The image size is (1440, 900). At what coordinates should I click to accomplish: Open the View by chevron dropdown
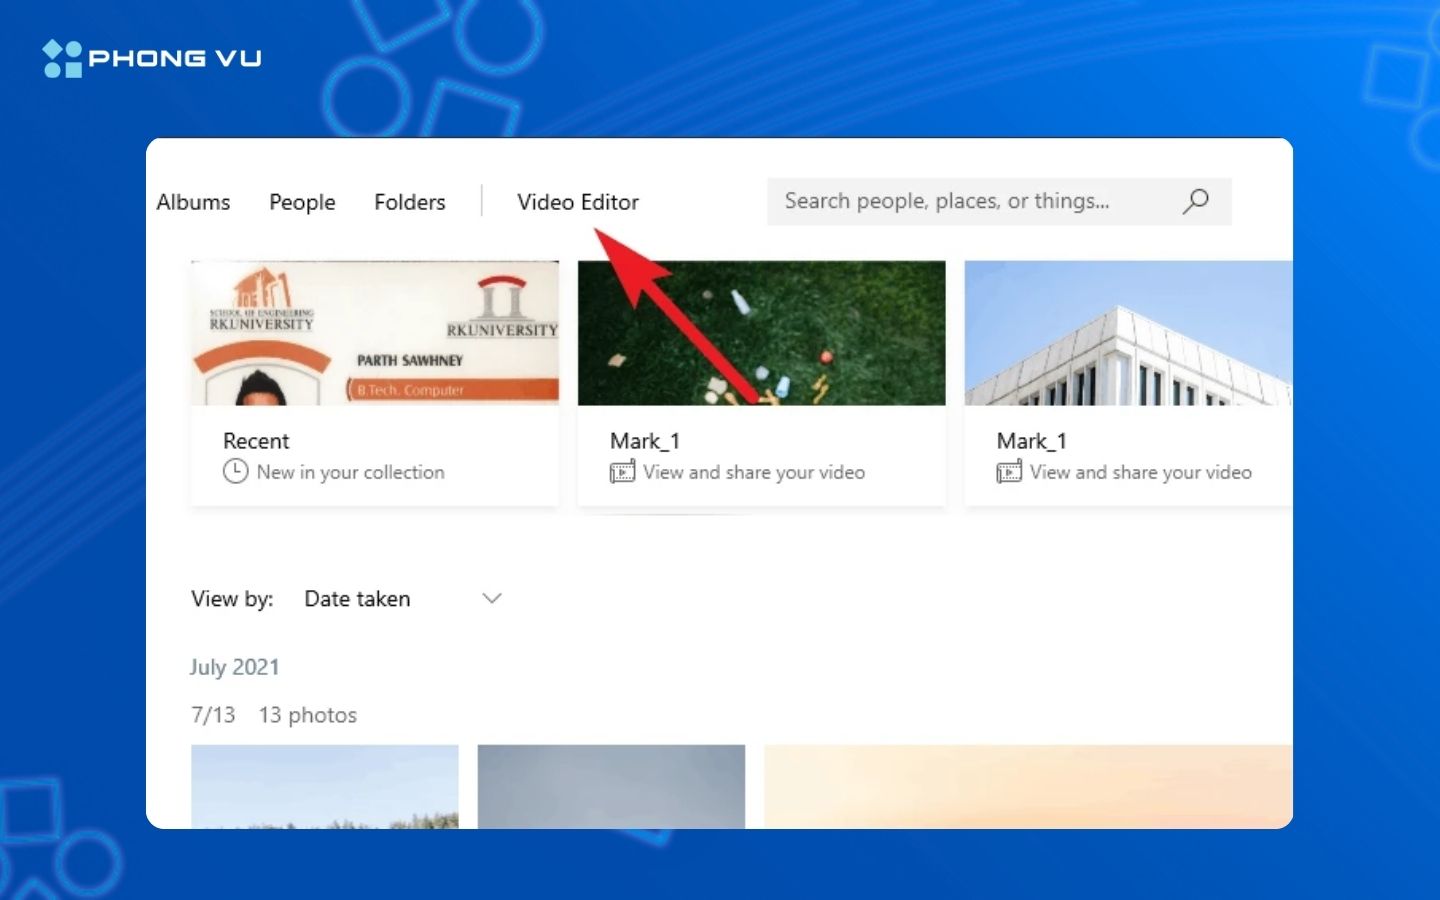pyautogui.click(x=491, y=598)
